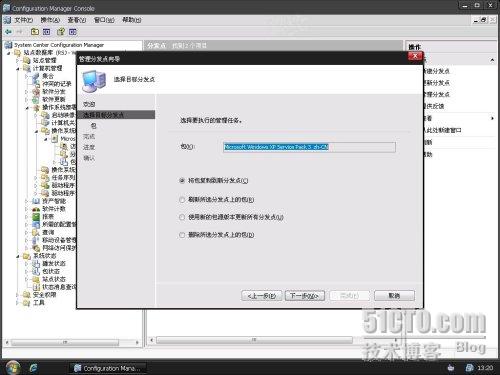Click the Configuration Manager taskbar button
This screenshot has height=375, width=500.
pos(107,368)
